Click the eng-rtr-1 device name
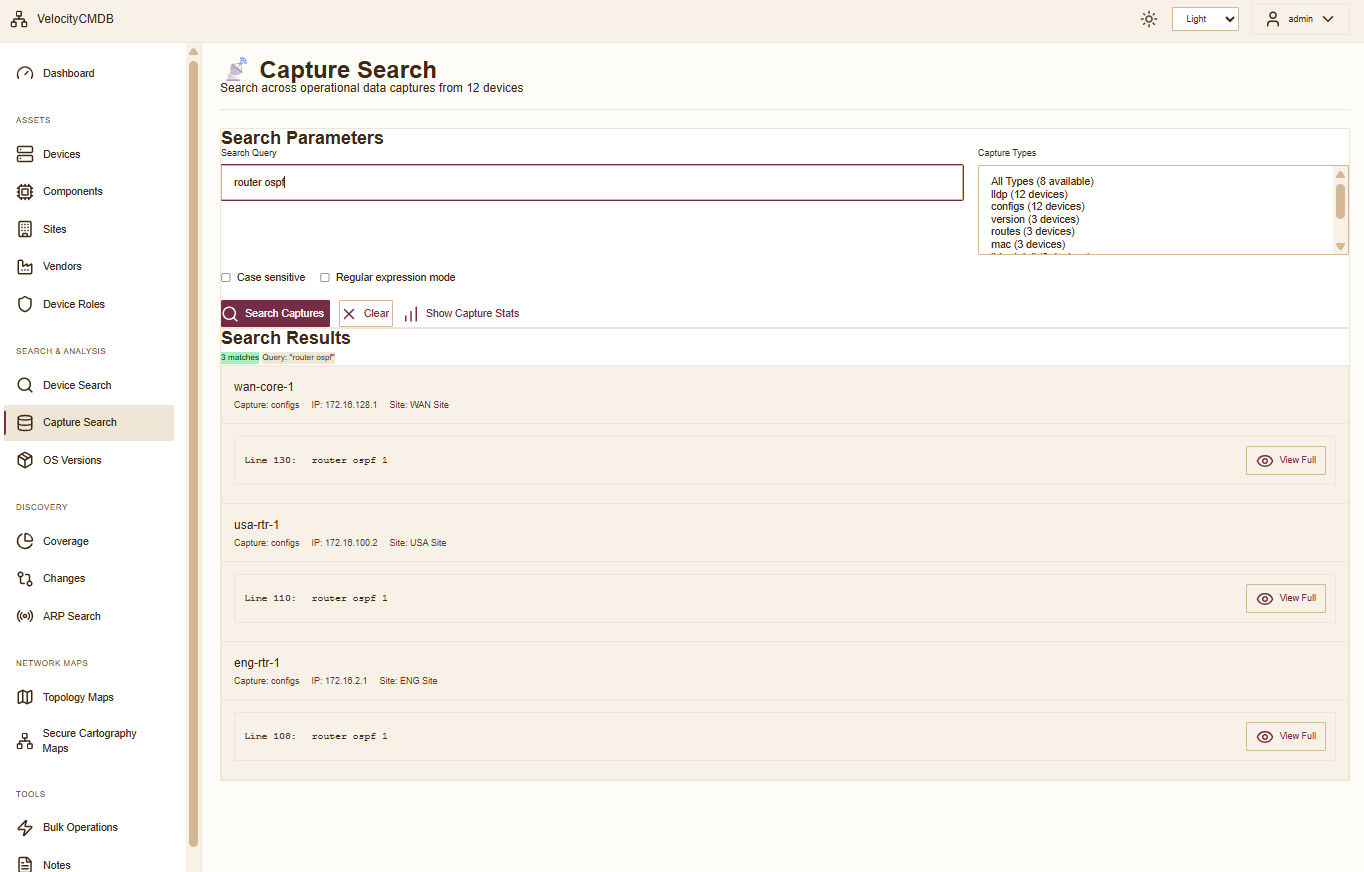1364x872 pixels. coord(257,663)
